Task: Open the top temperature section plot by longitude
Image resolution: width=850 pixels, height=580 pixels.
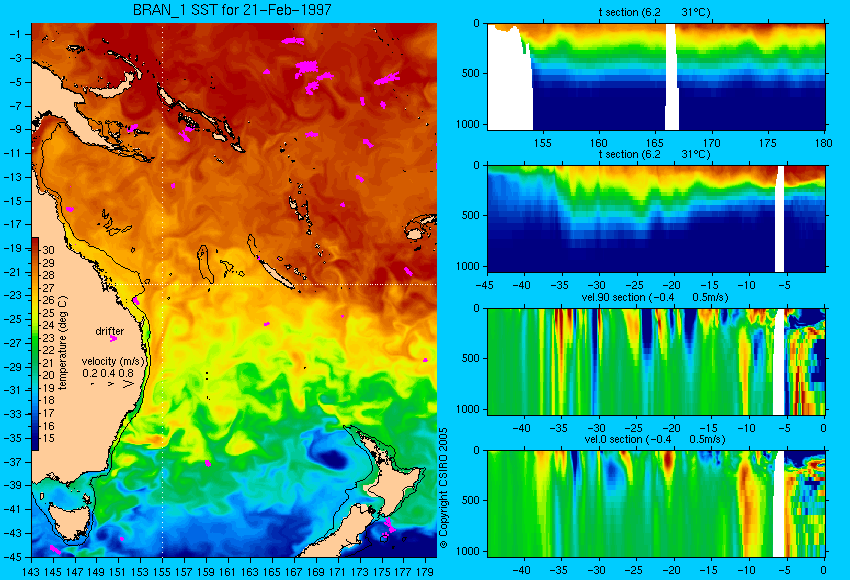Action: [656, 77]
